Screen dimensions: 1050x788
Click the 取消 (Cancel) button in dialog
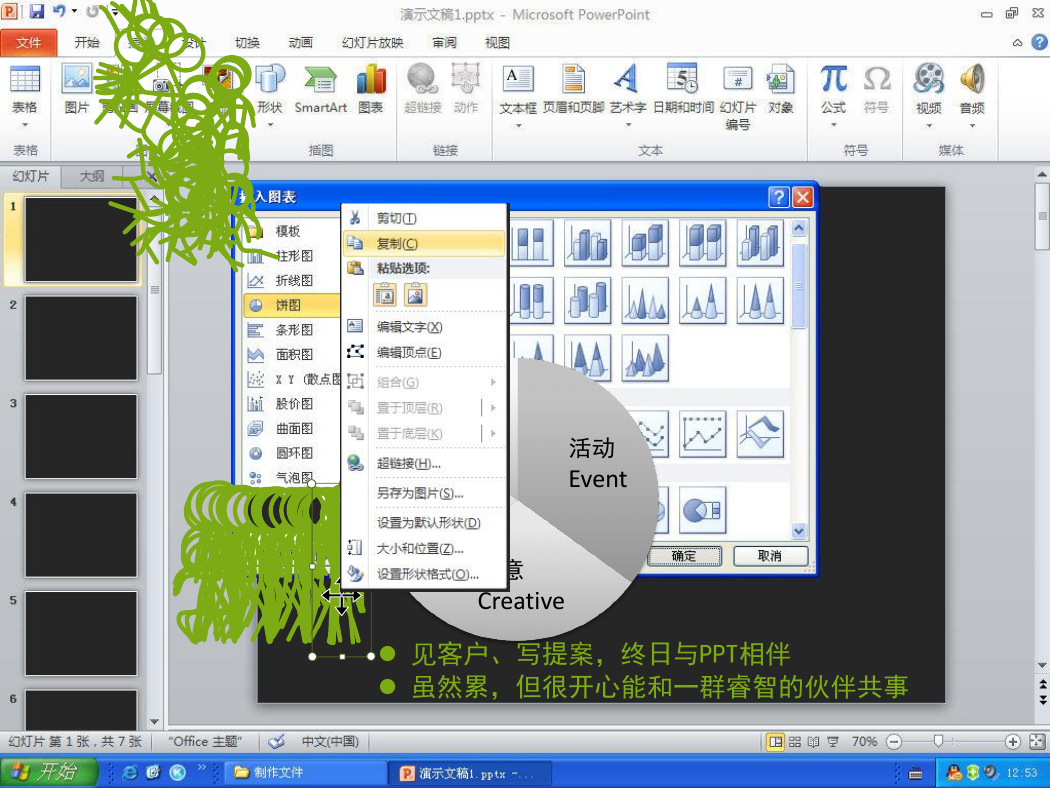click(x=769, y=556)
